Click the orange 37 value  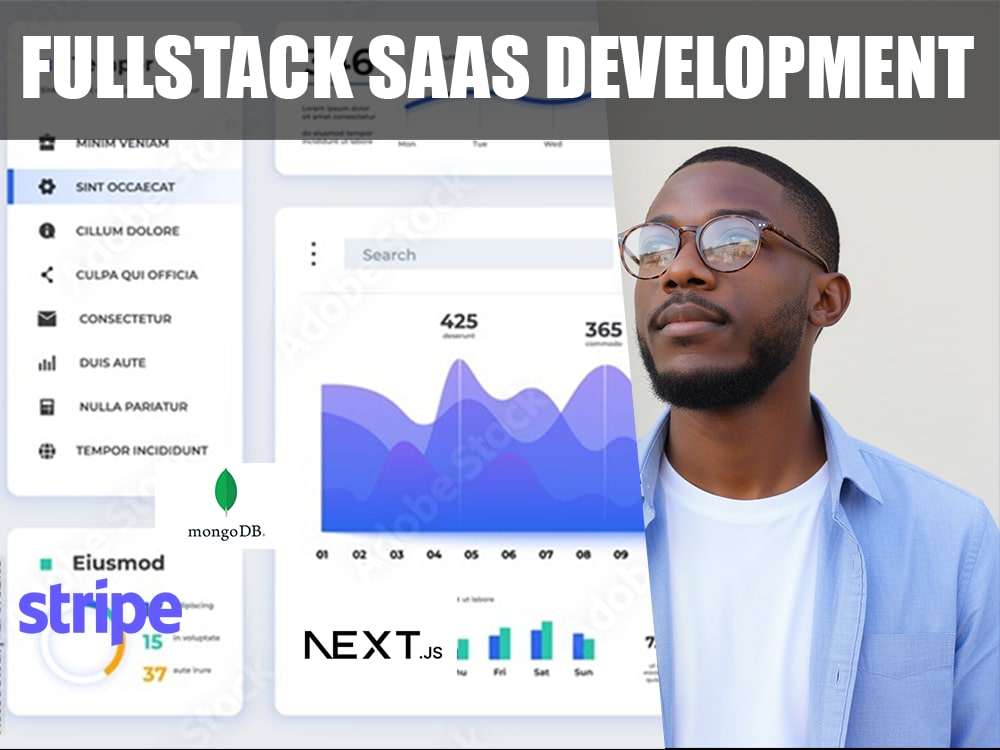154,674
